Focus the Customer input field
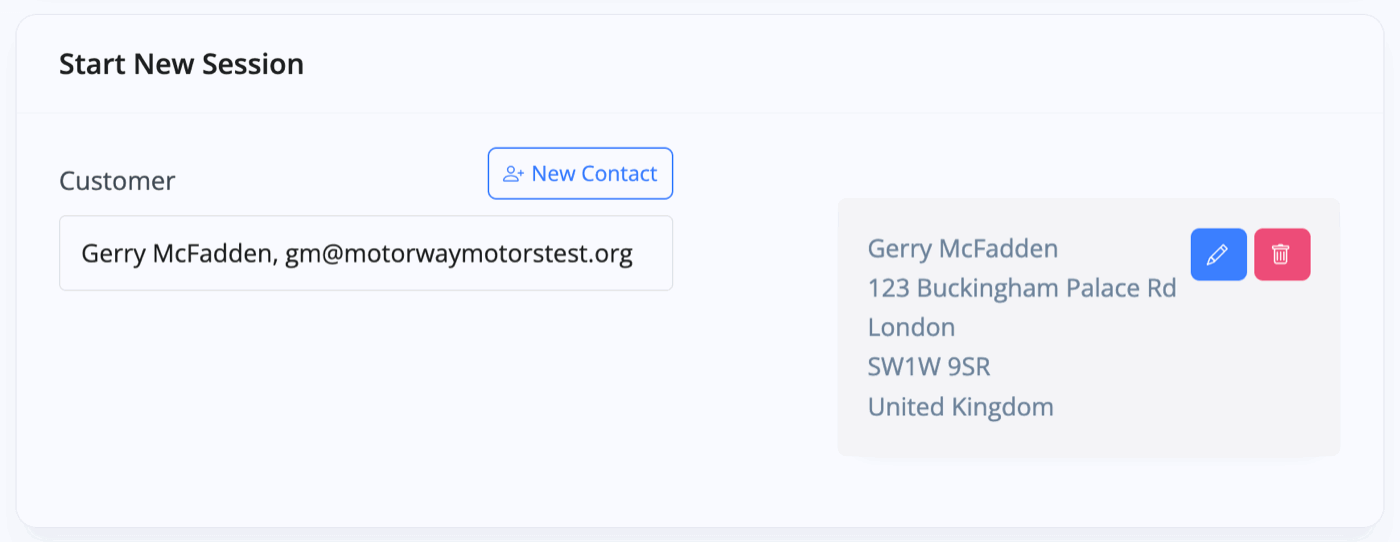This screenshot has height=542, width=1400. click(366, 253)
